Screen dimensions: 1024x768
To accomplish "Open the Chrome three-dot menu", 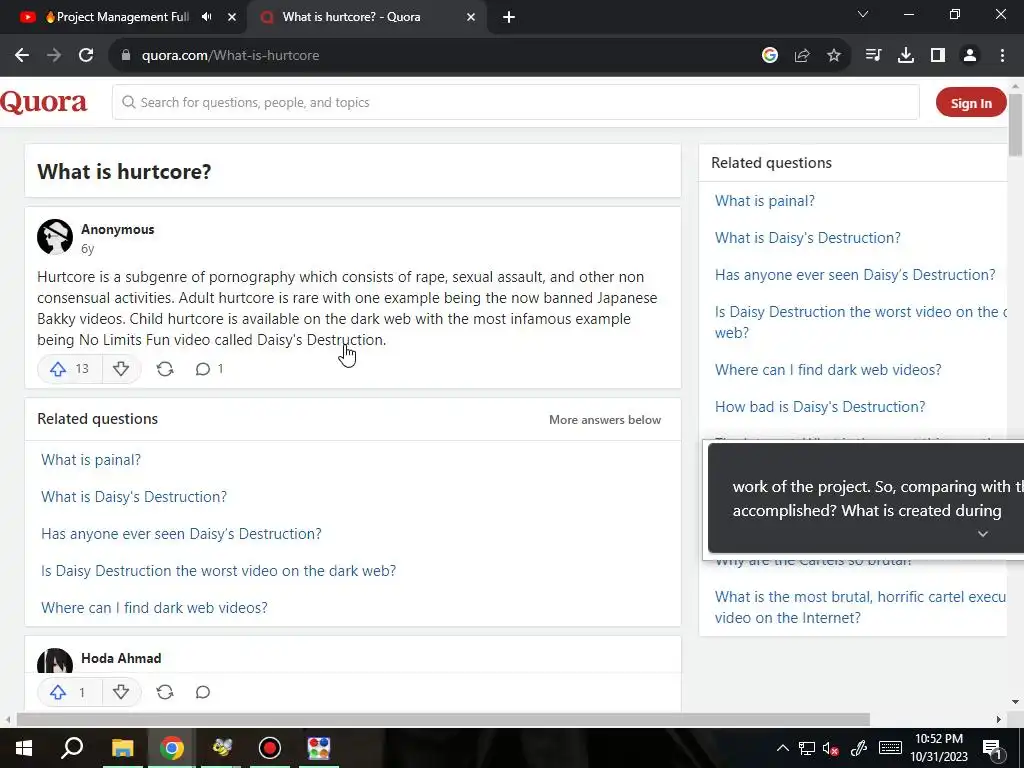I will [1002, 56].
